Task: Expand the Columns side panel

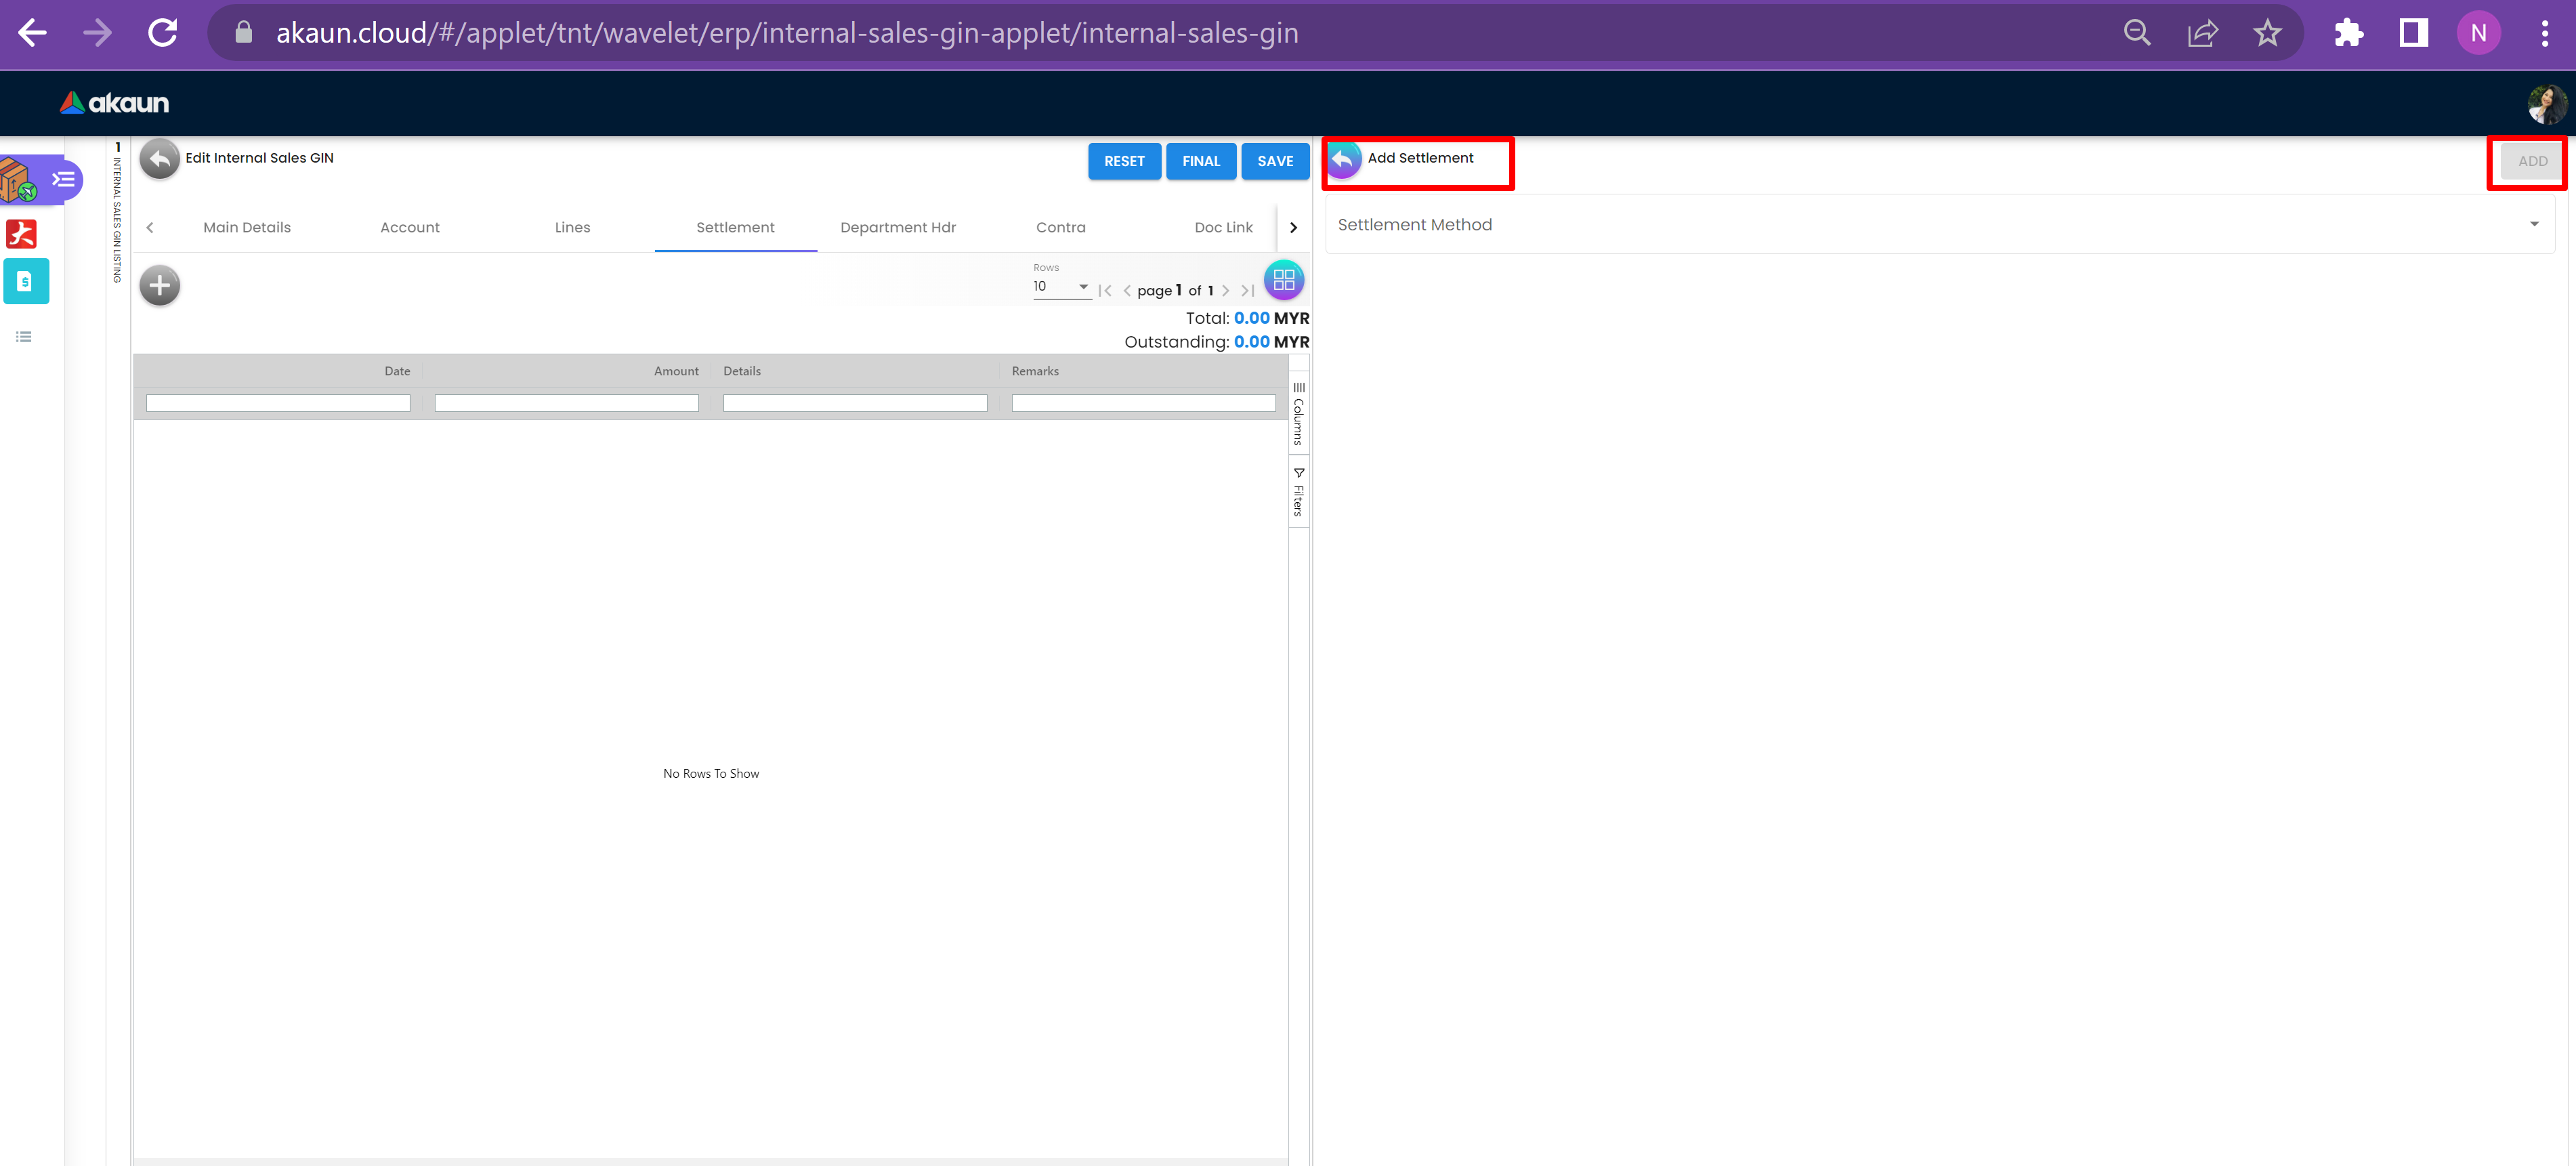Action: (x=1298, y=413)
